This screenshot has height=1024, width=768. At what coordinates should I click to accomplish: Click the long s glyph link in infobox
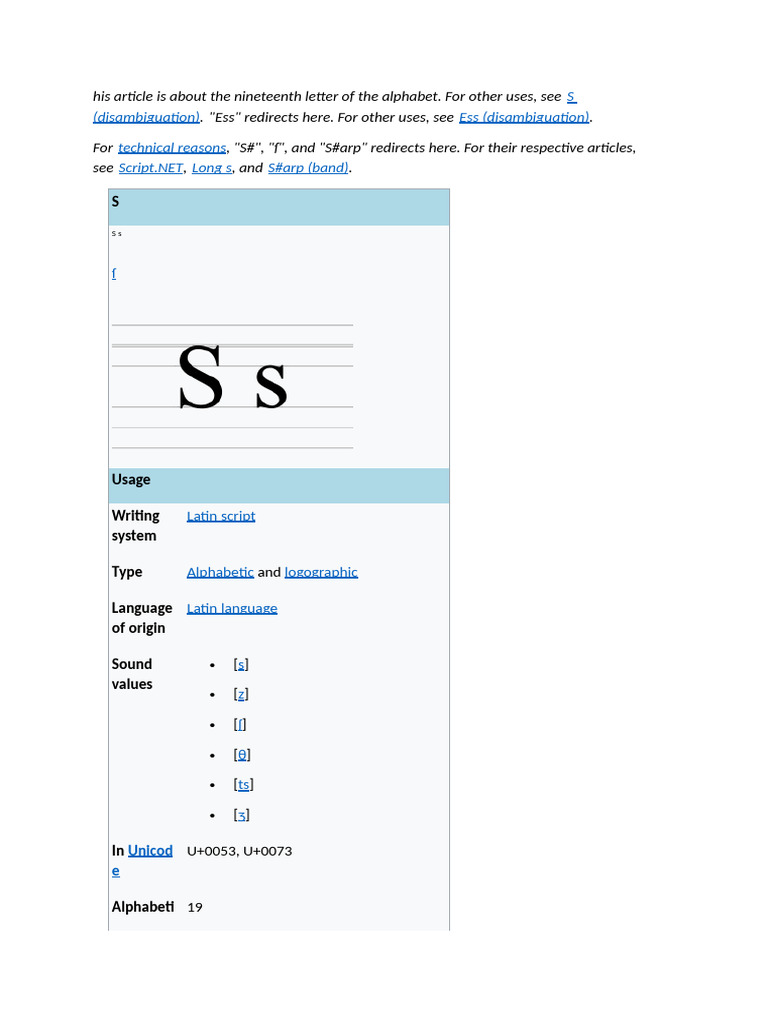(x=114, y=273)
